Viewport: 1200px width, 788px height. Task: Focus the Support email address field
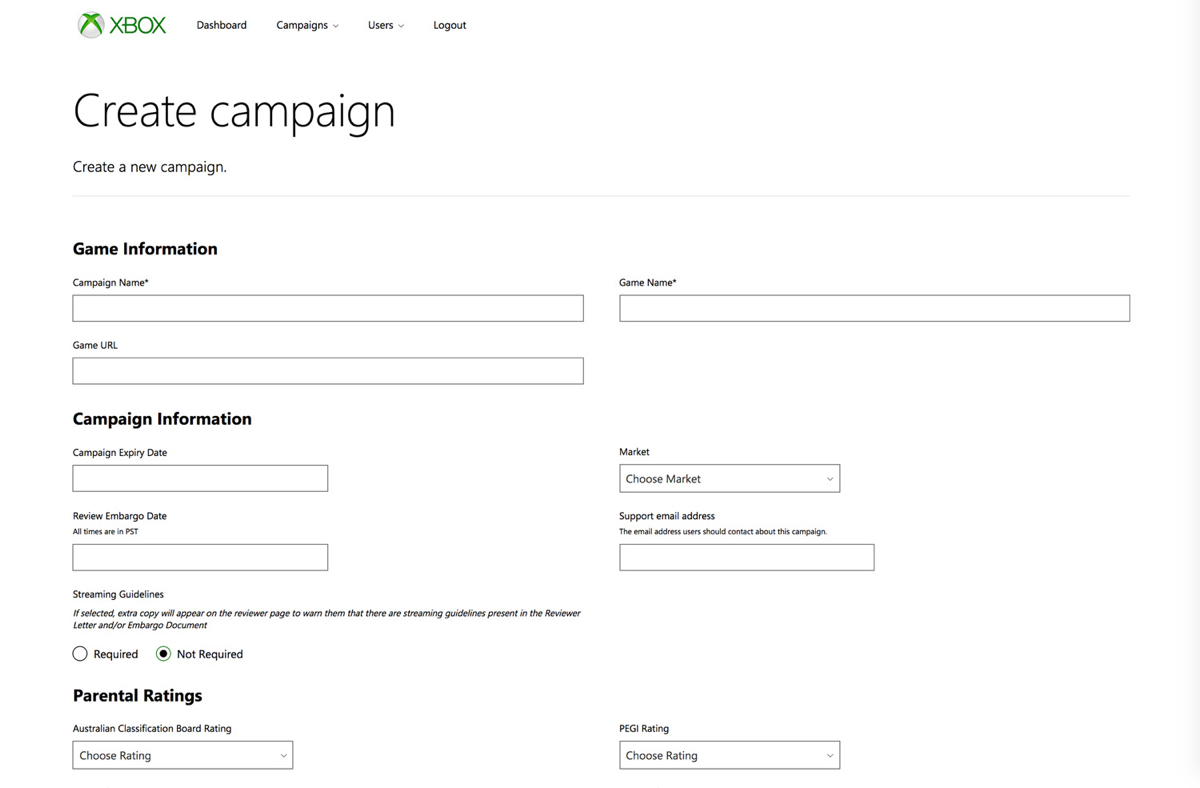(x=746, y=557)
